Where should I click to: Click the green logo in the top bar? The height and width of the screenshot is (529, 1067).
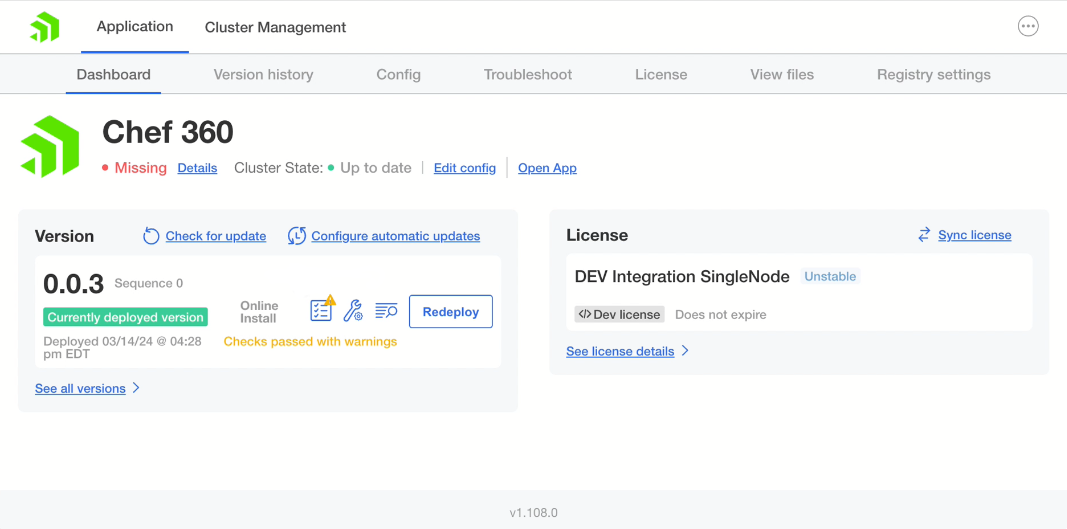tap(45, 27)
